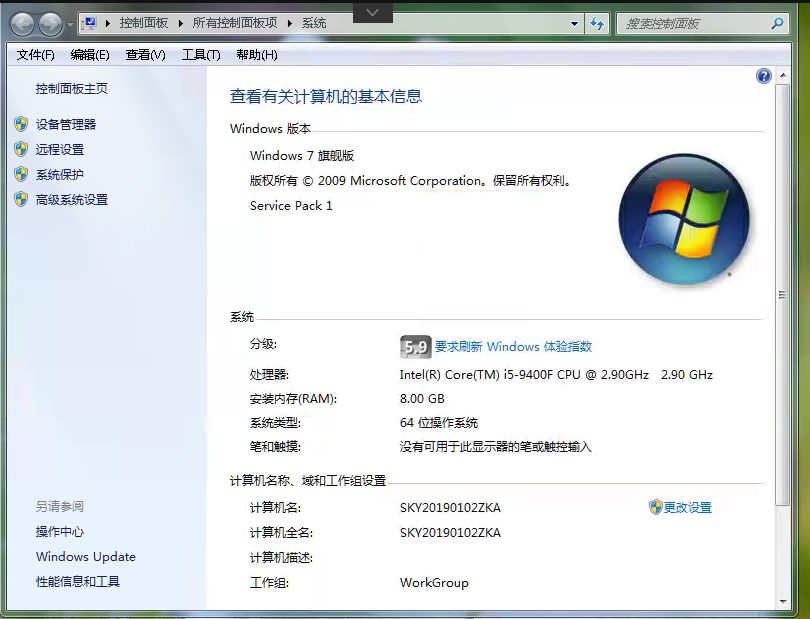Screen dimensions: 810x619
Task: Select 所有控制面板项 in the breadcrumb
Action: point(235,23)
